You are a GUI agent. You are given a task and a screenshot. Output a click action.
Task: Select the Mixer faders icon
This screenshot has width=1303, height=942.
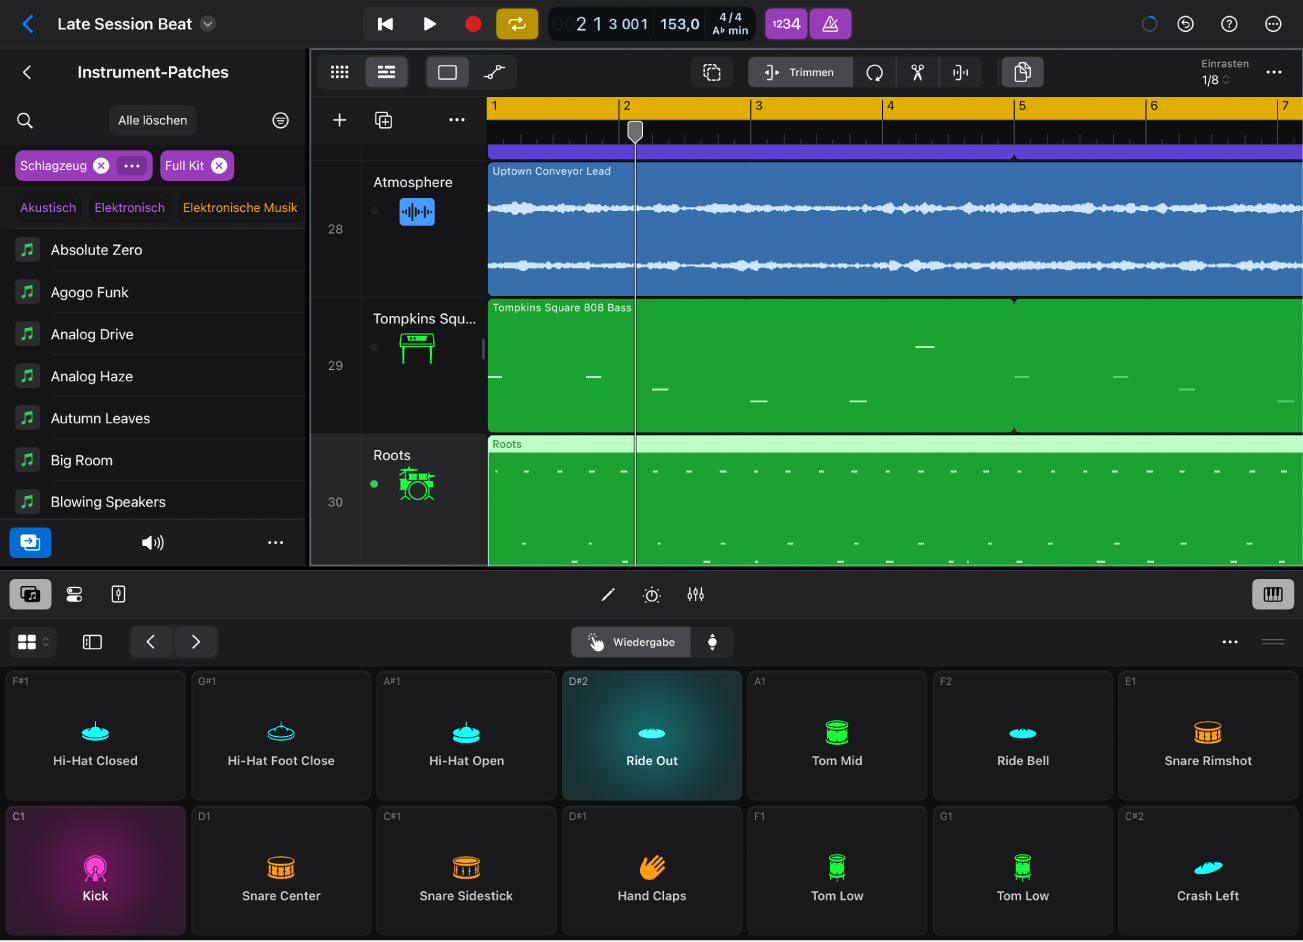pyautogui.click(x=696, y=594)
